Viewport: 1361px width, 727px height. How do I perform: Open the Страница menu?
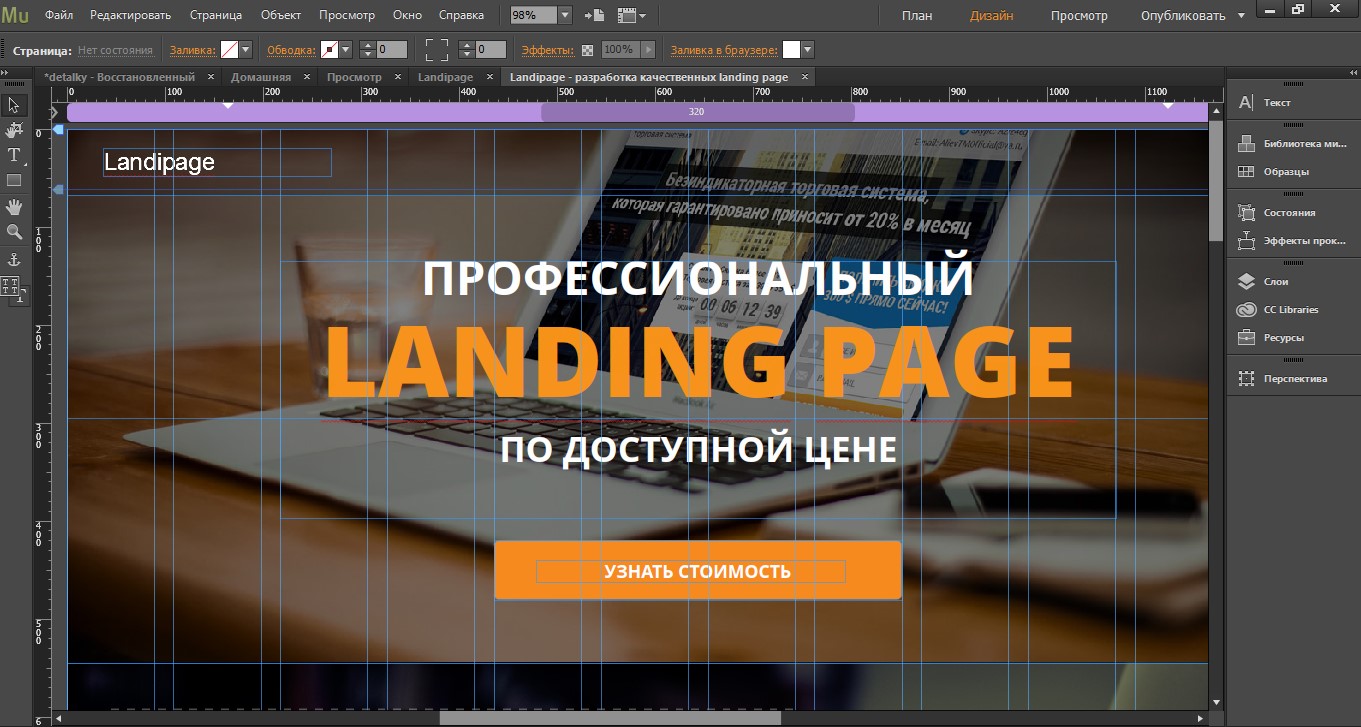[x=216, y=15]
